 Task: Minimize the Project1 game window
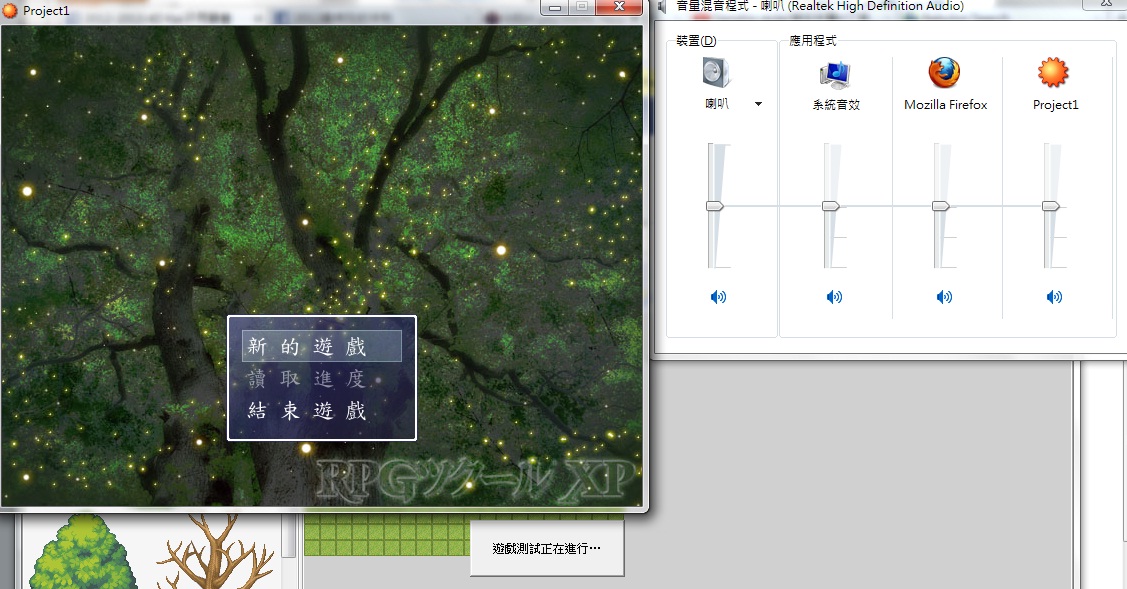(x=554, y=7)
